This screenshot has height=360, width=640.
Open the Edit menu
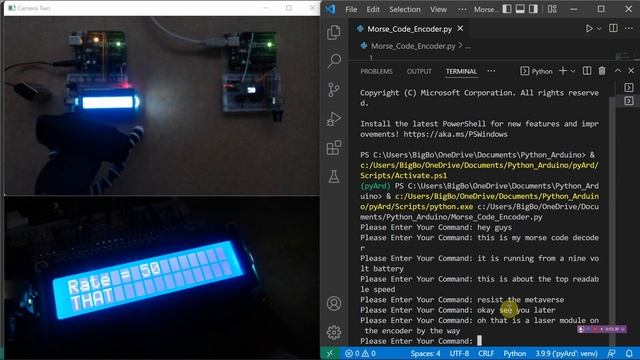(373, 9)
